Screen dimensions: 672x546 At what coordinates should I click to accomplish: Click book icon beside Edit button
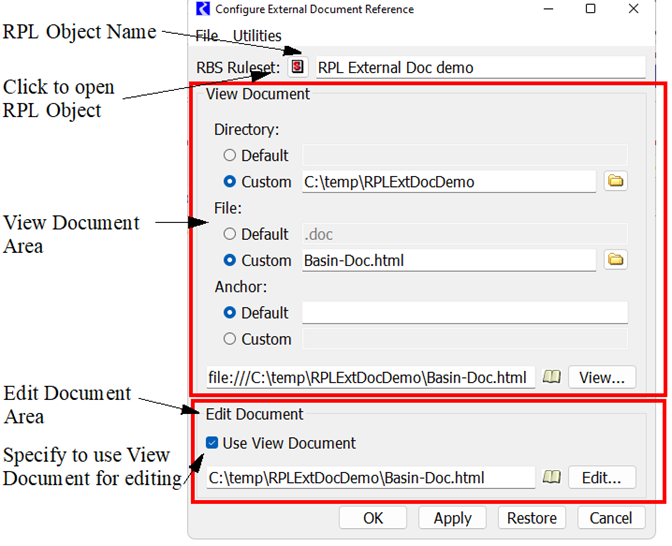[552, 477]
